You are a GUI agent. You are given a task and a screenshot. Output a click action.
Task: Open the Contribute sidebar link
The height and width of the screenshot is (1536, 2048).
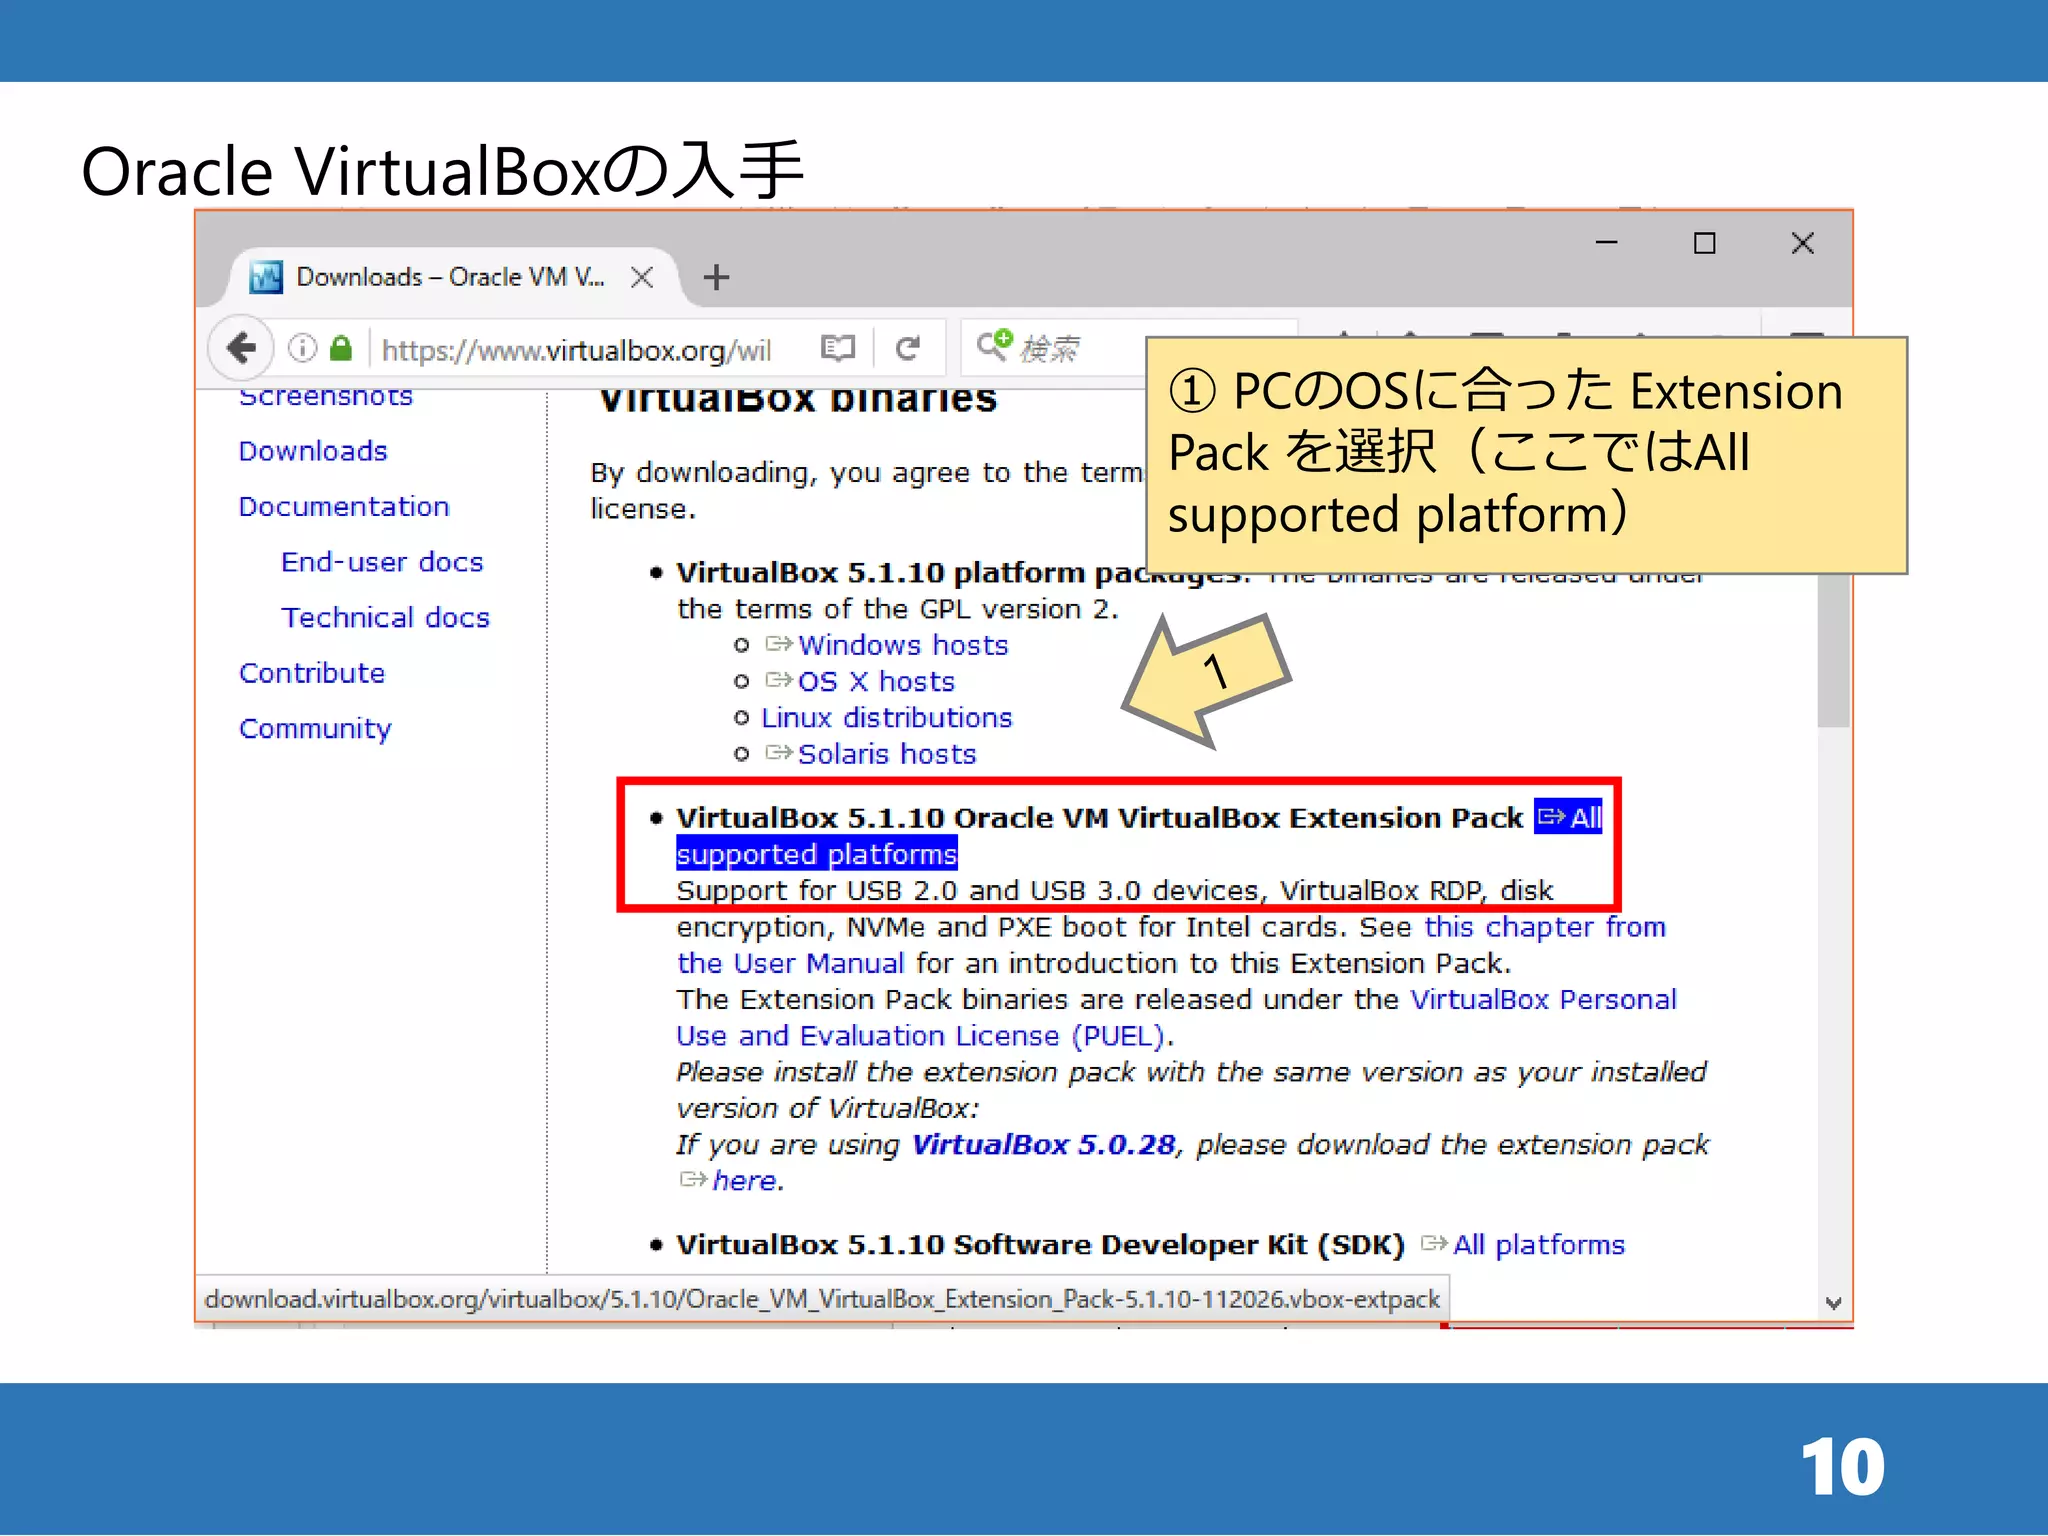(x=312, y=673)
